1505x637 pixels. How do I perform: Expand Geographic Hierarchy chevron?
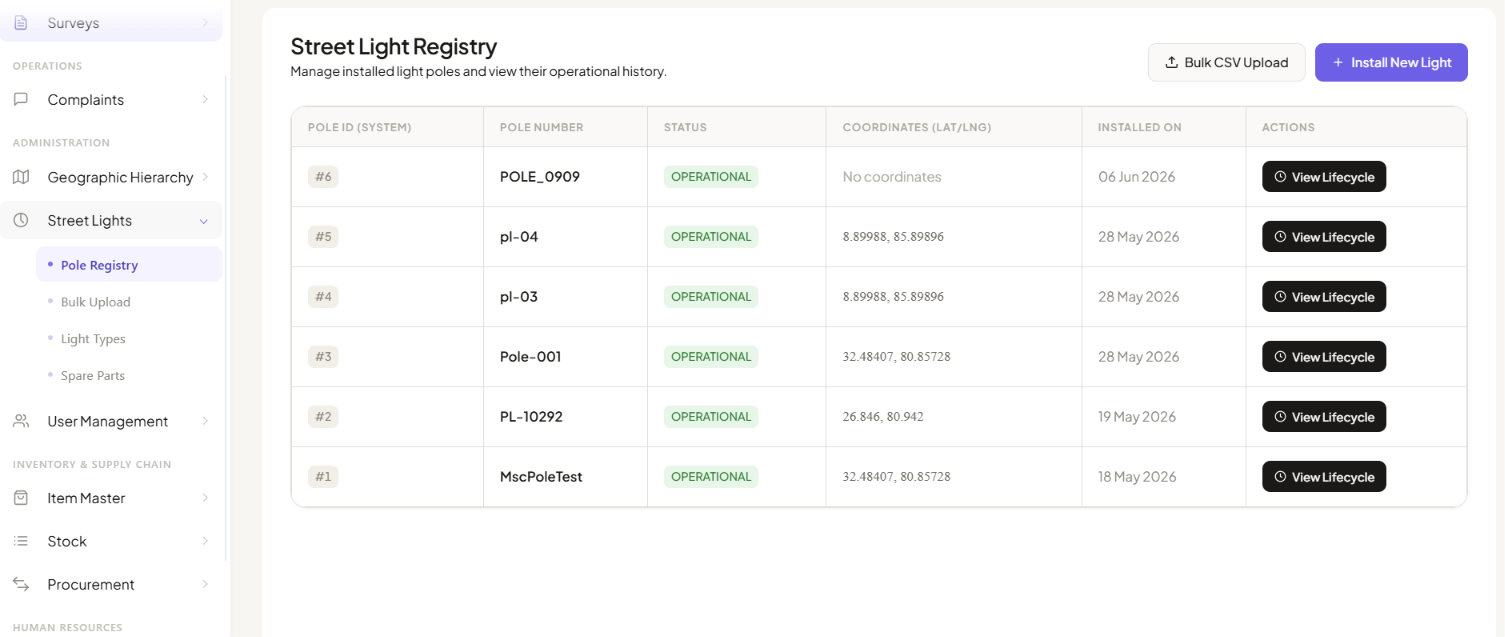point(204,177)
